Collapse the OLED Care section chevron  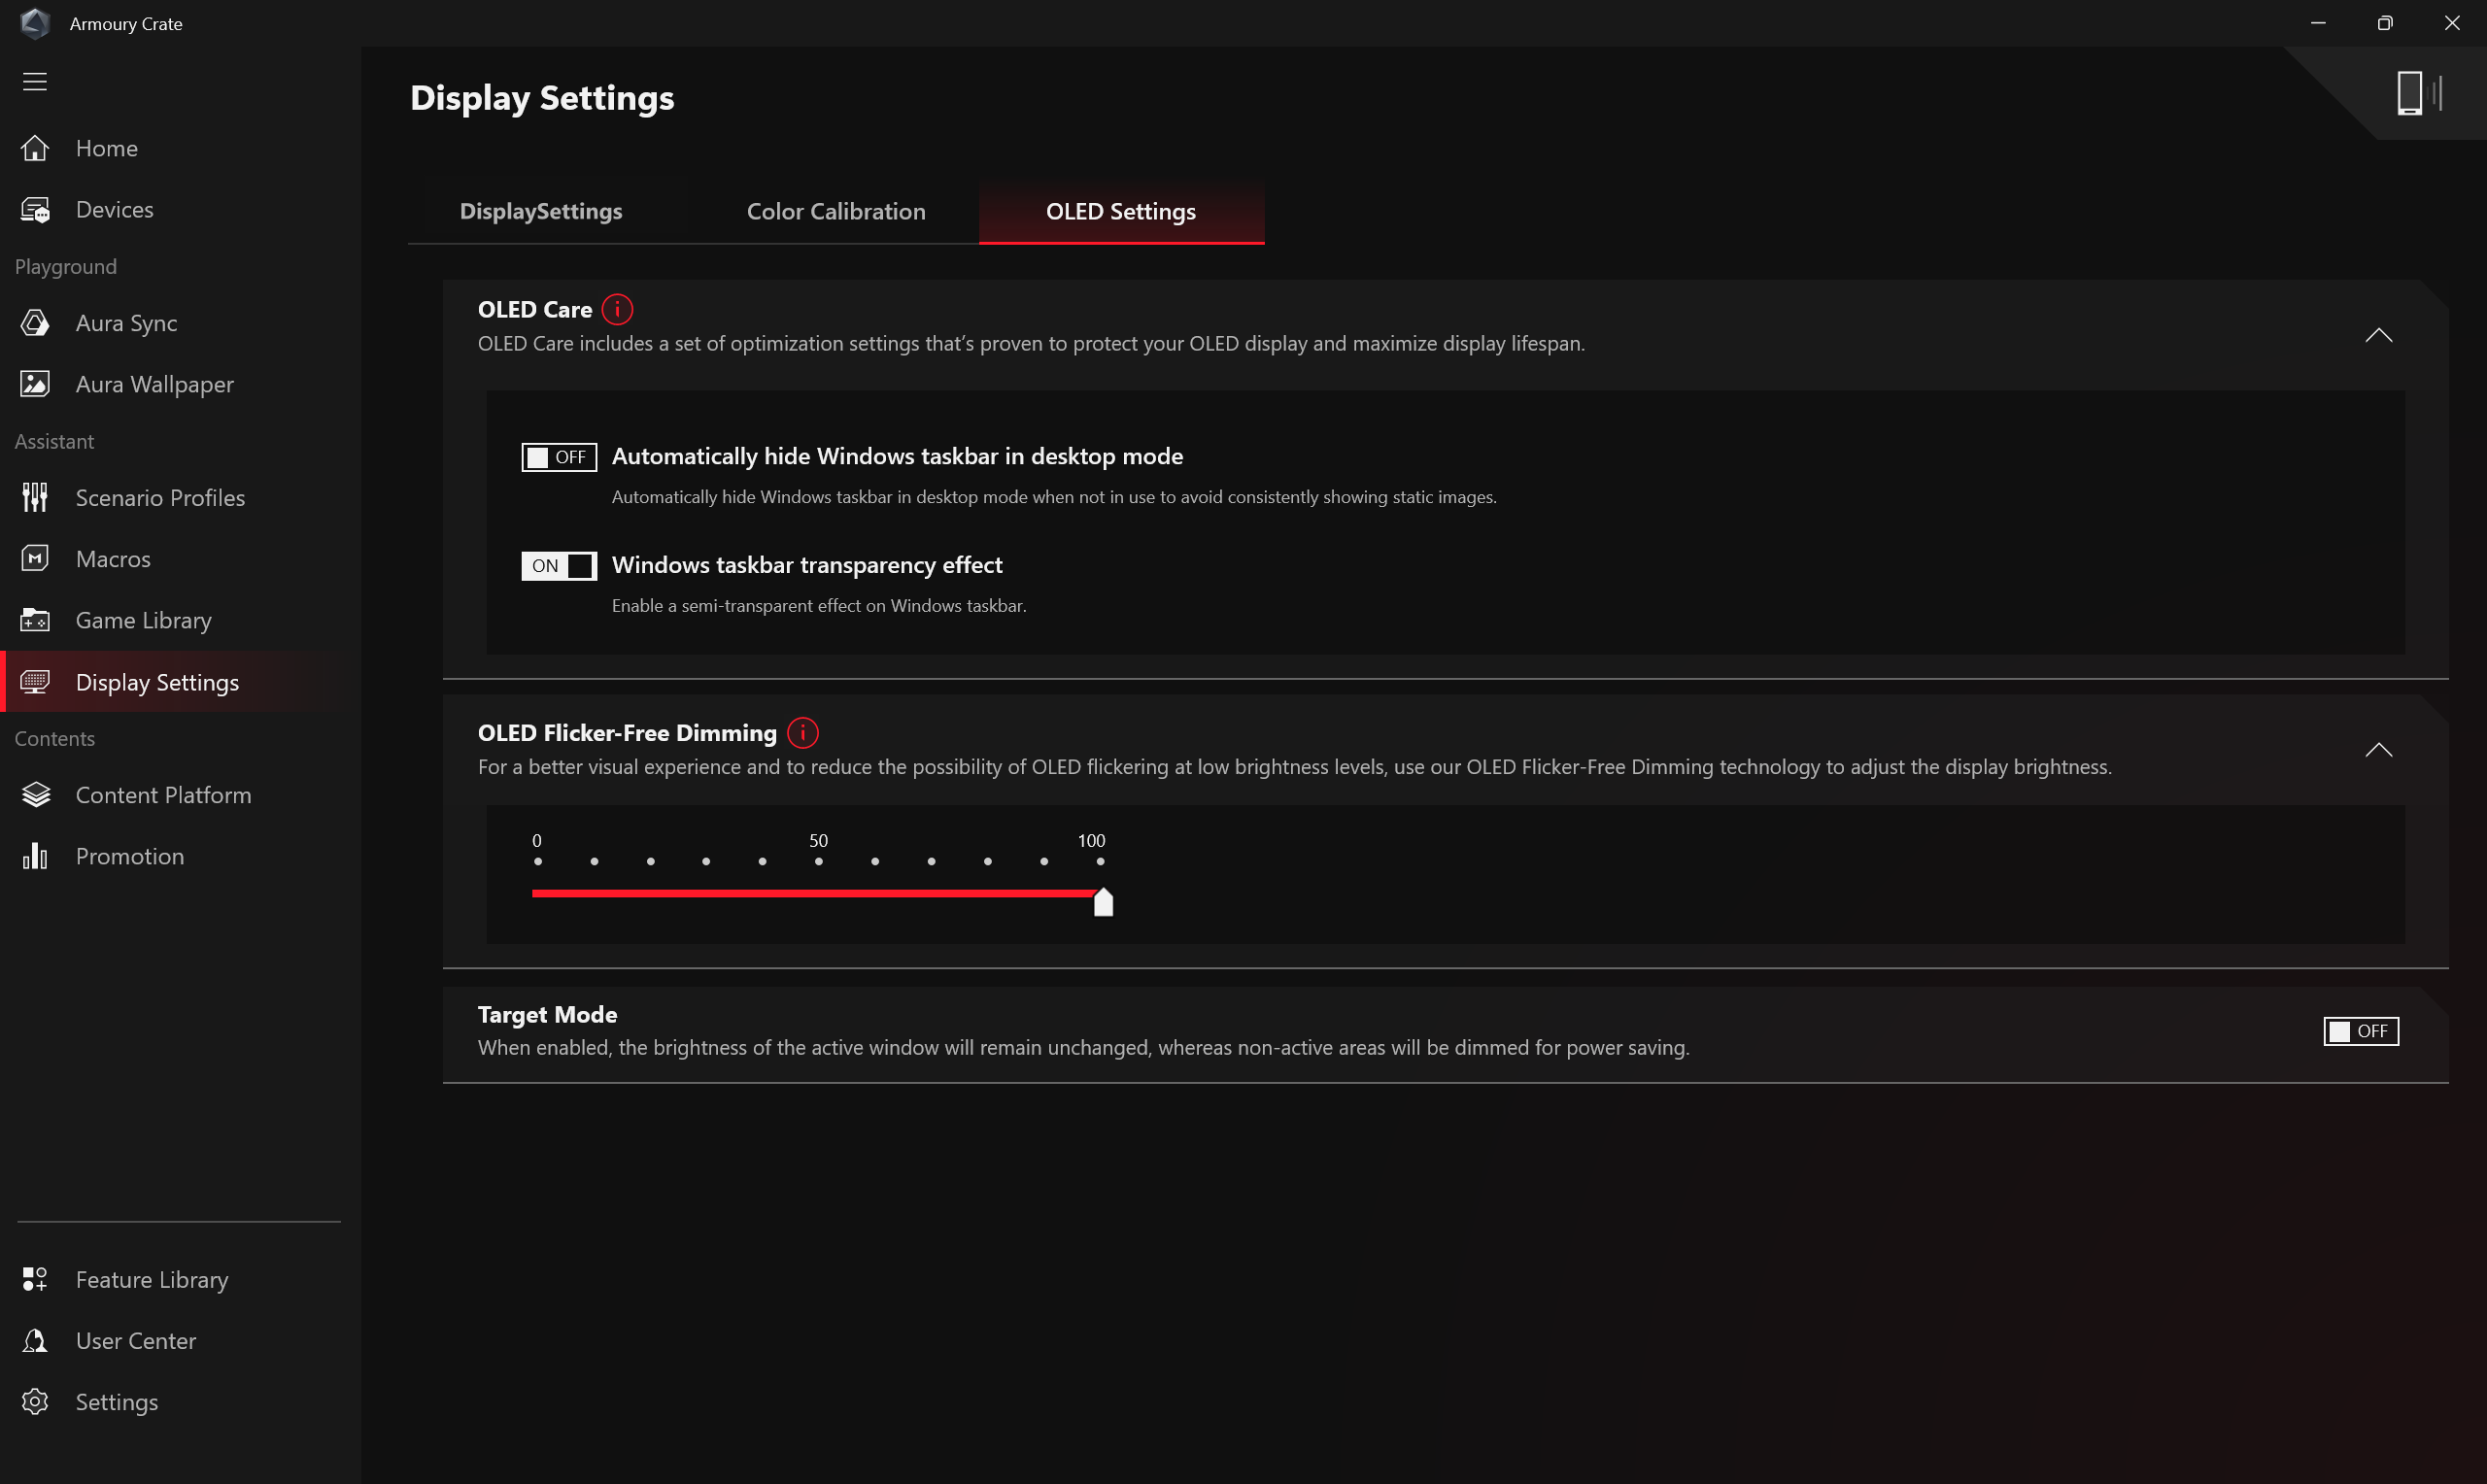pos(2378,336)
